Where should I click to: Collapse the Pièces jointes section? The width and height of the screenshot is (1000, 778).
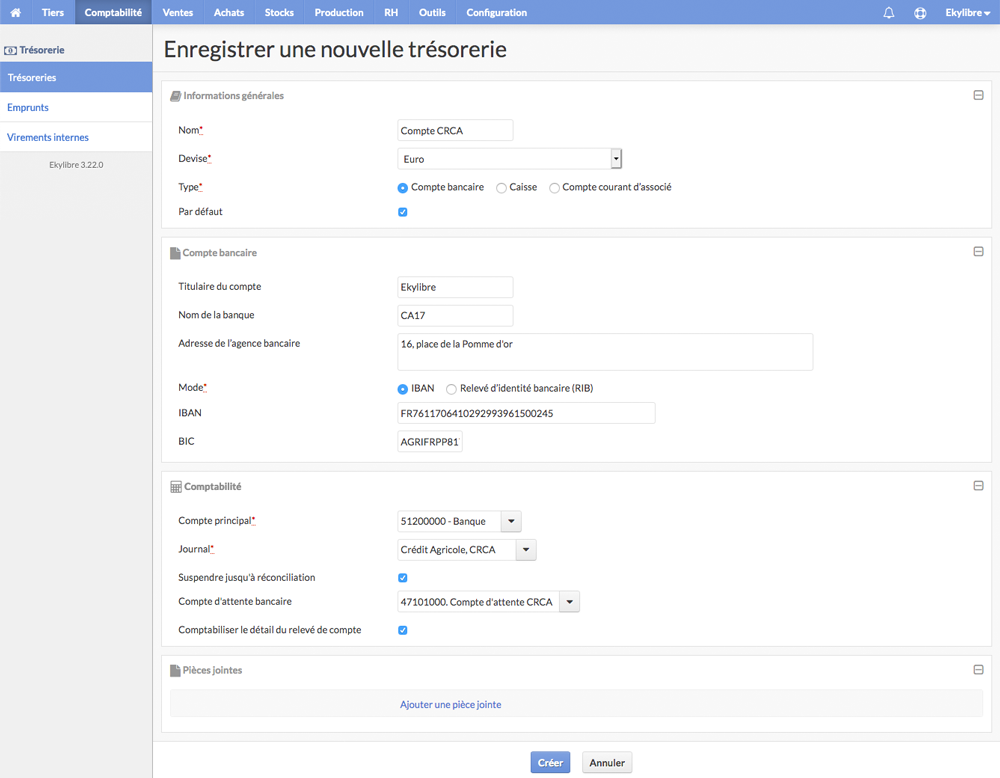pyautogui.click(x=978, y=670)
